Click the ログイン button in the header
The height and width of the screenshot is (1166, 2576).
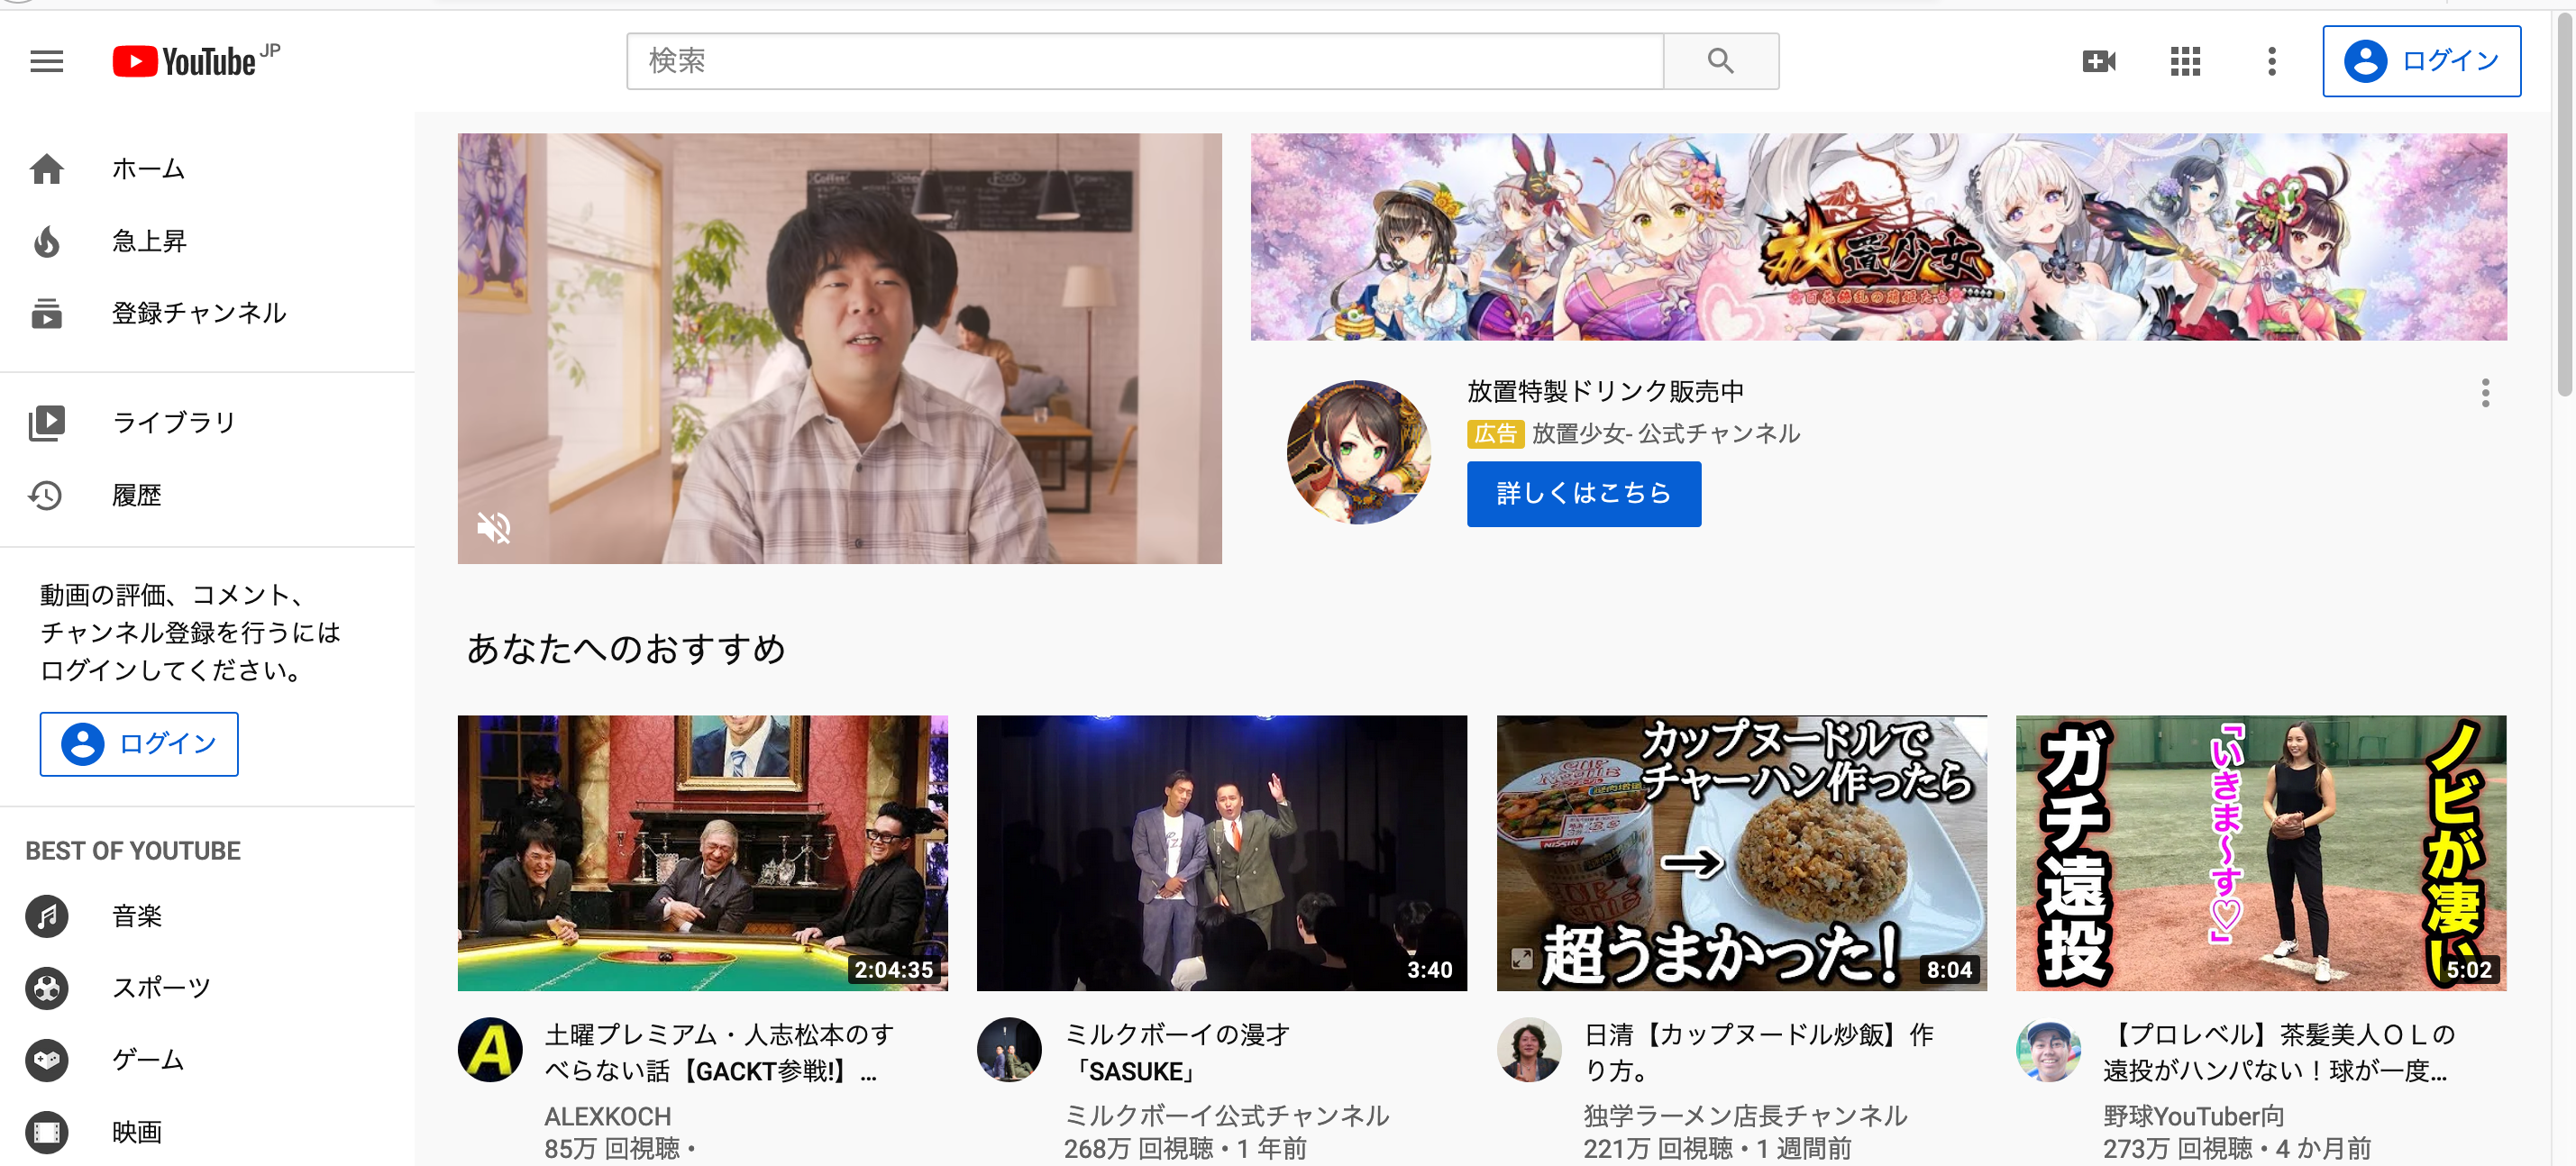[x=2421, y=62]
